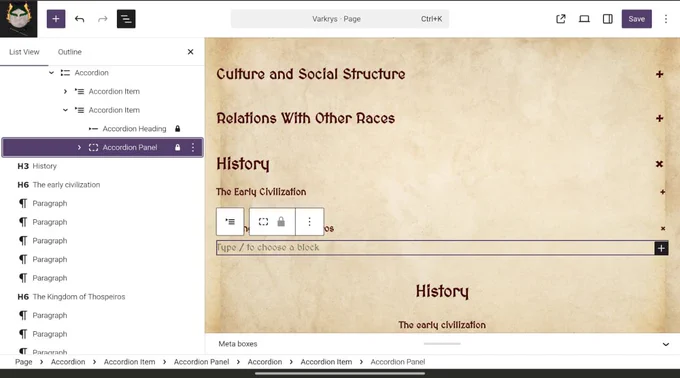Click lock icon on Accordion Heading row
The image size is (680, 378).
pyautogui.click(x=177, y=129)
